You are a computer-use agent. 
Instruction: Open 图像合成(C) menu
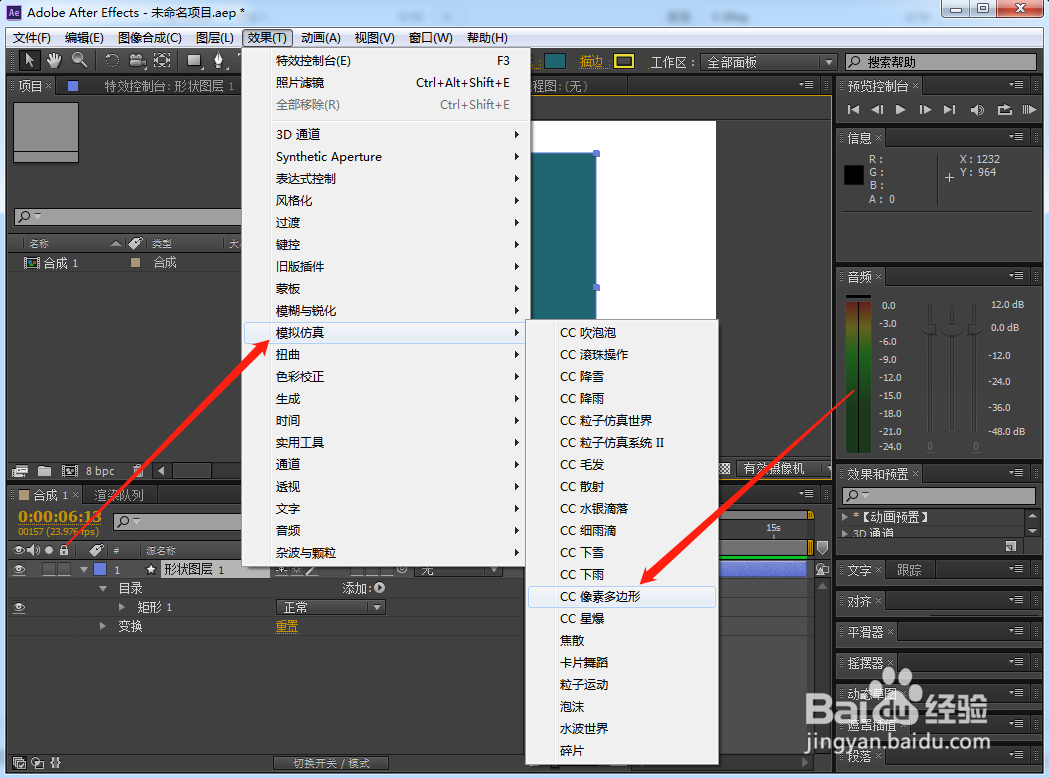(x=149, y=37)
